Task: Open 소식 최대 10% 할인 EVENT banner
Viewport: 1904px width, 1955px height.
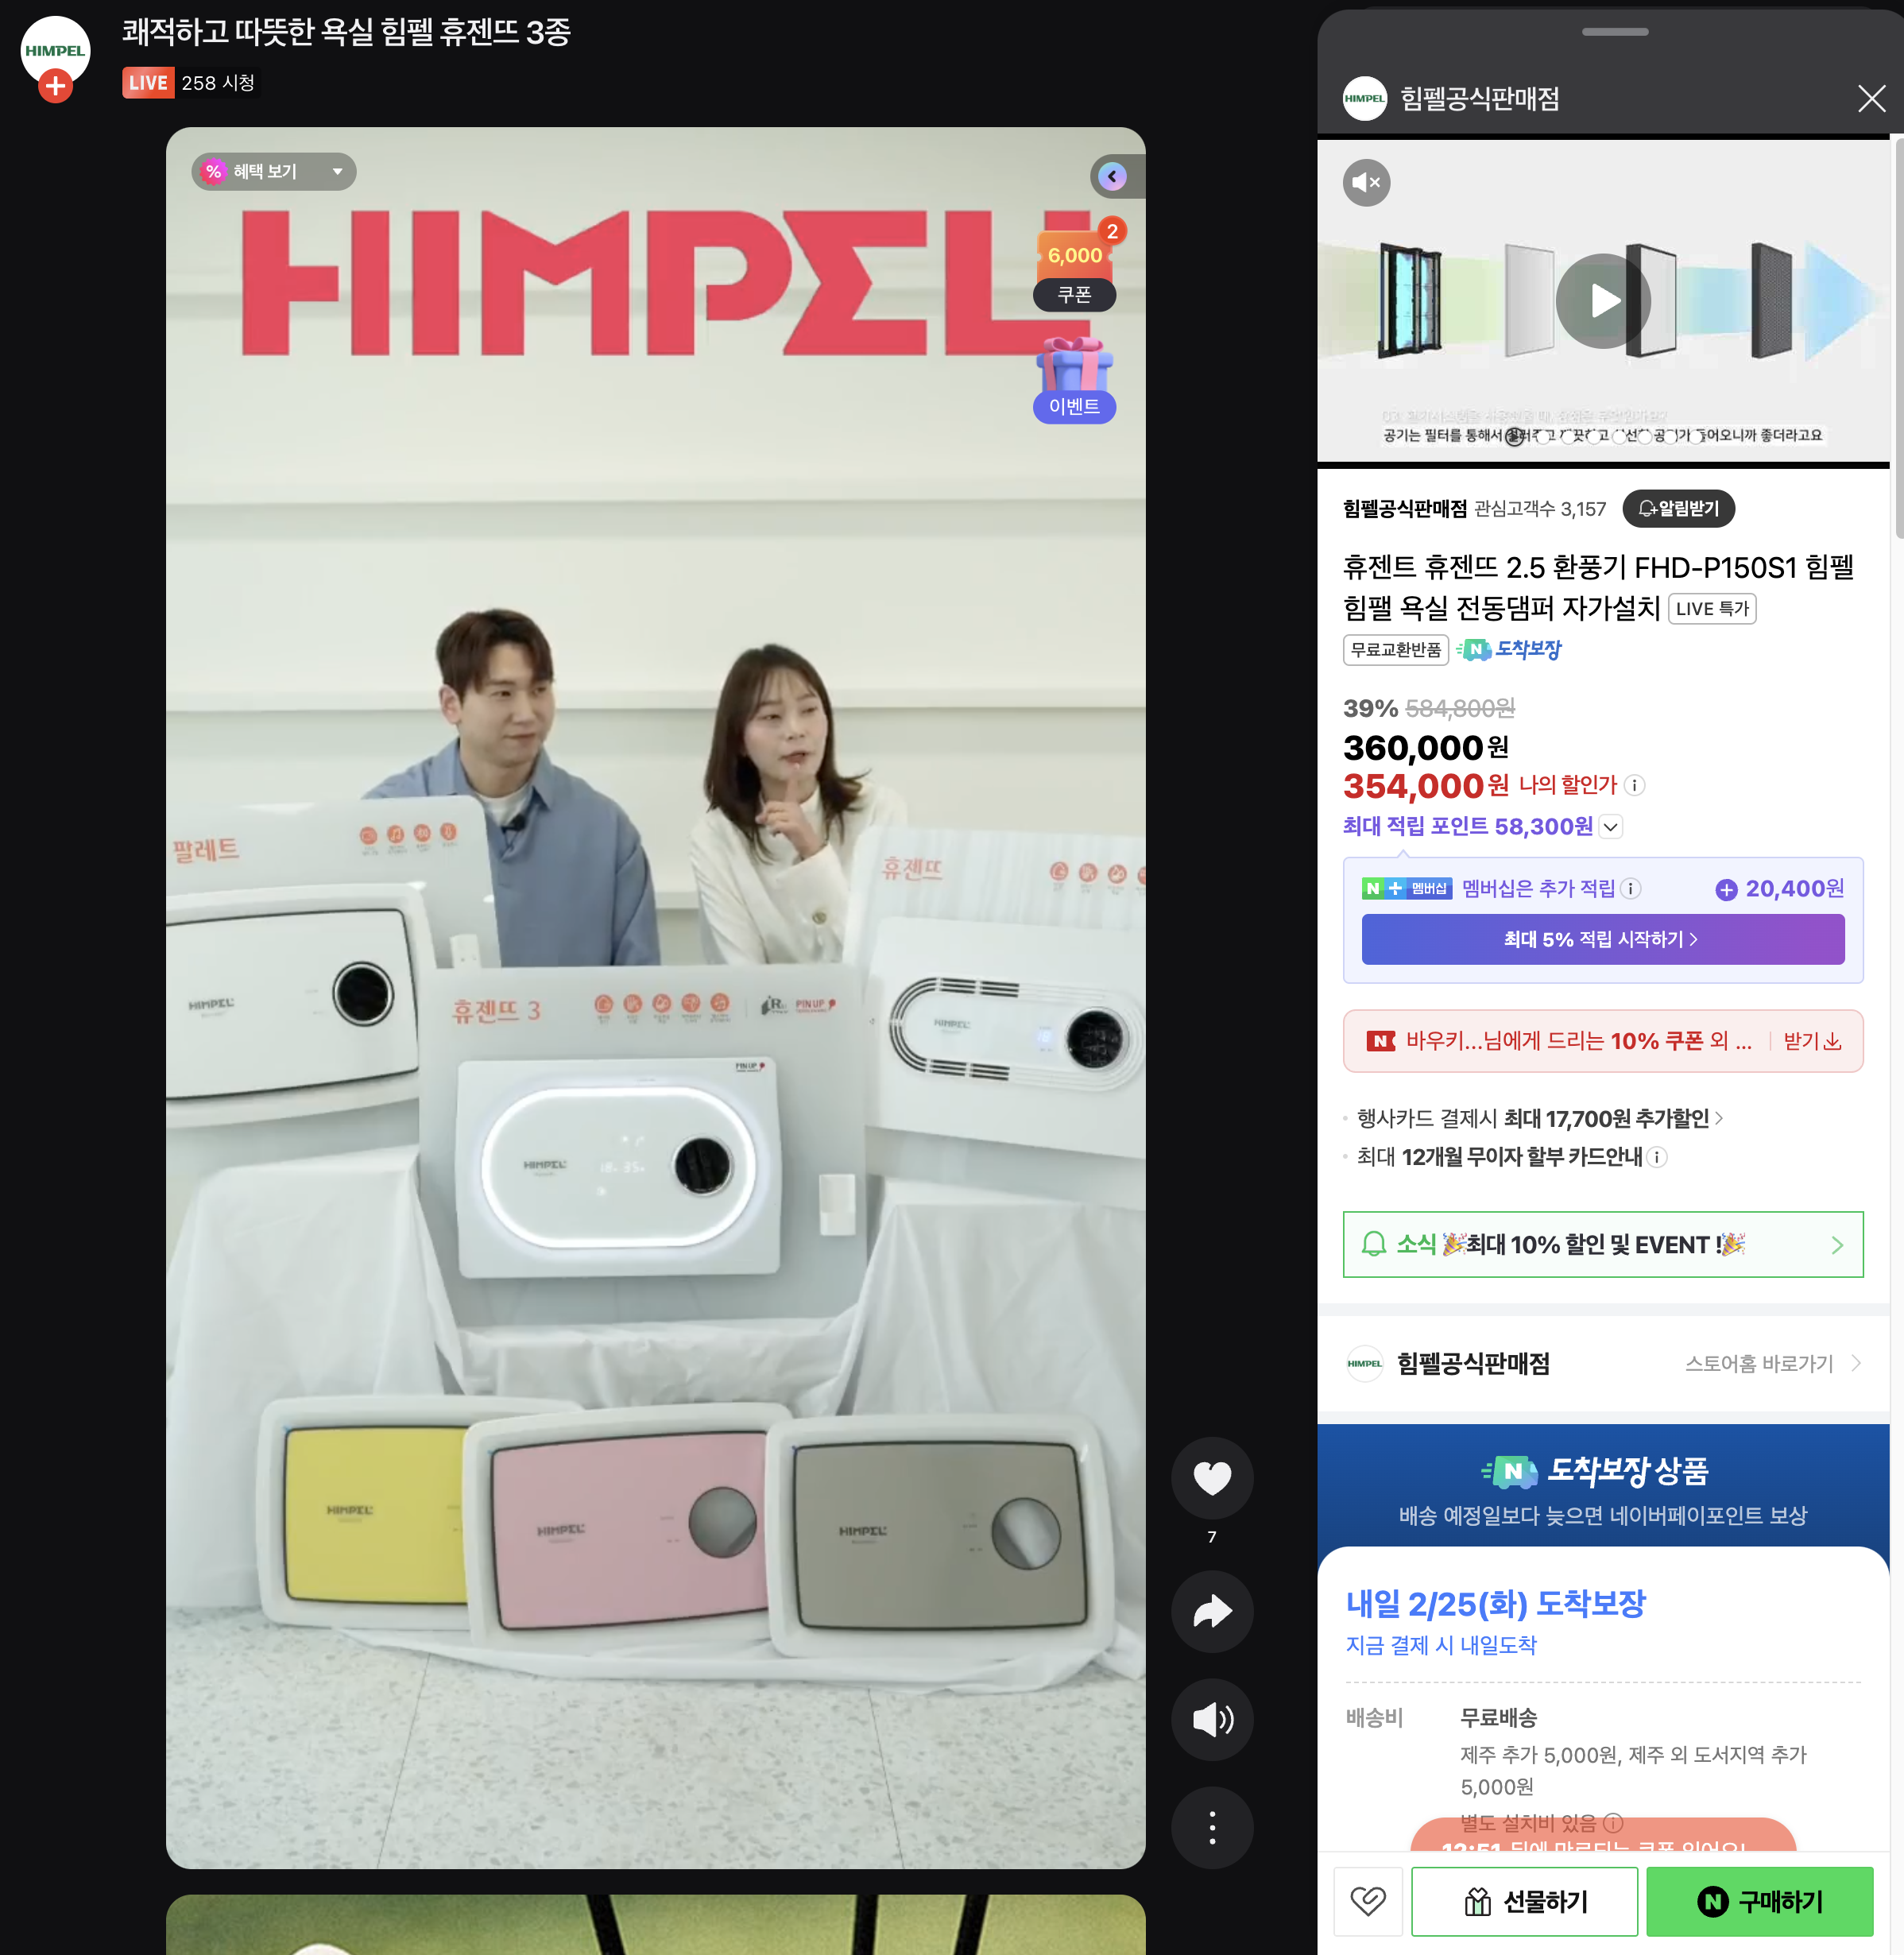Action: click(1602, 1244)
